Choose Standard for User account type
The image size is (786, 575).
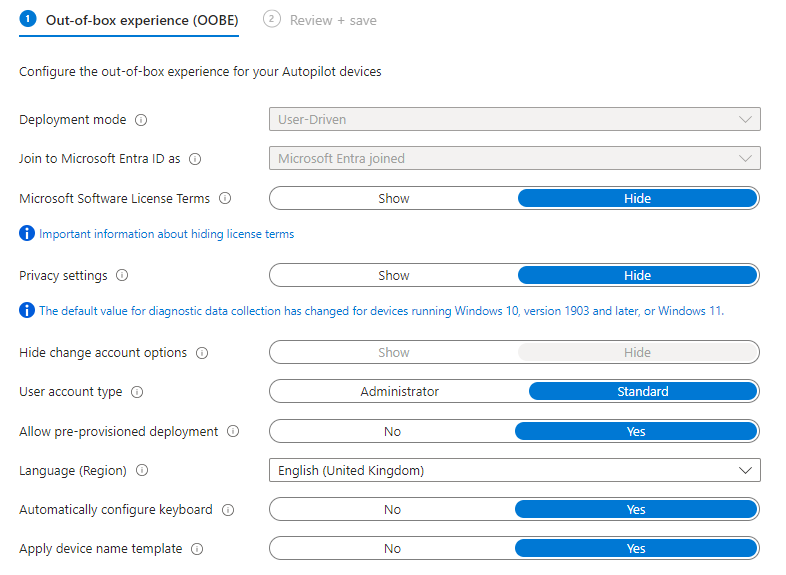(643, 392)
